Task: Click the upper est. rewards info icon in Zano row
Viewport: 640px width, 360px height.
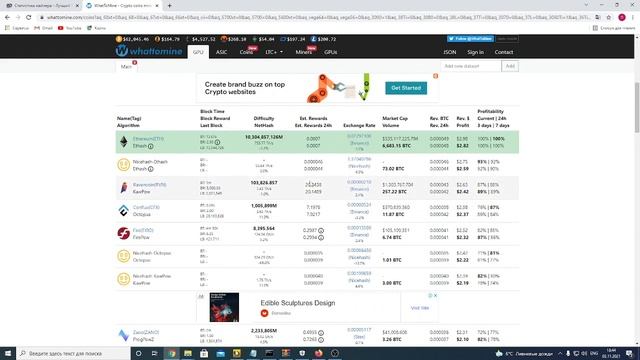Action: 321,333
